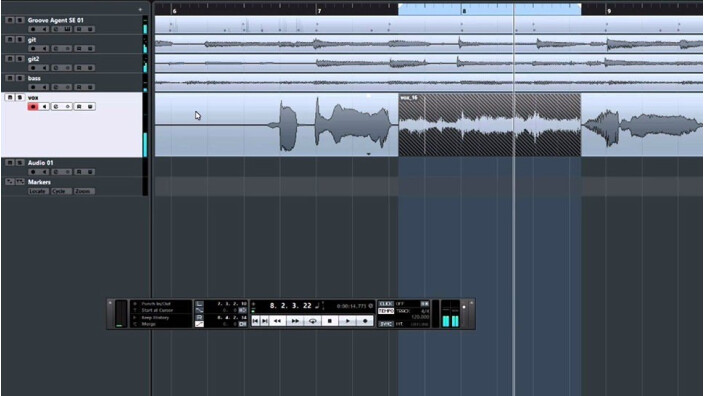Screen dimensions: 704x396
Task: Open the Markers Zoom dropdown
Action: tap(83, 191)
